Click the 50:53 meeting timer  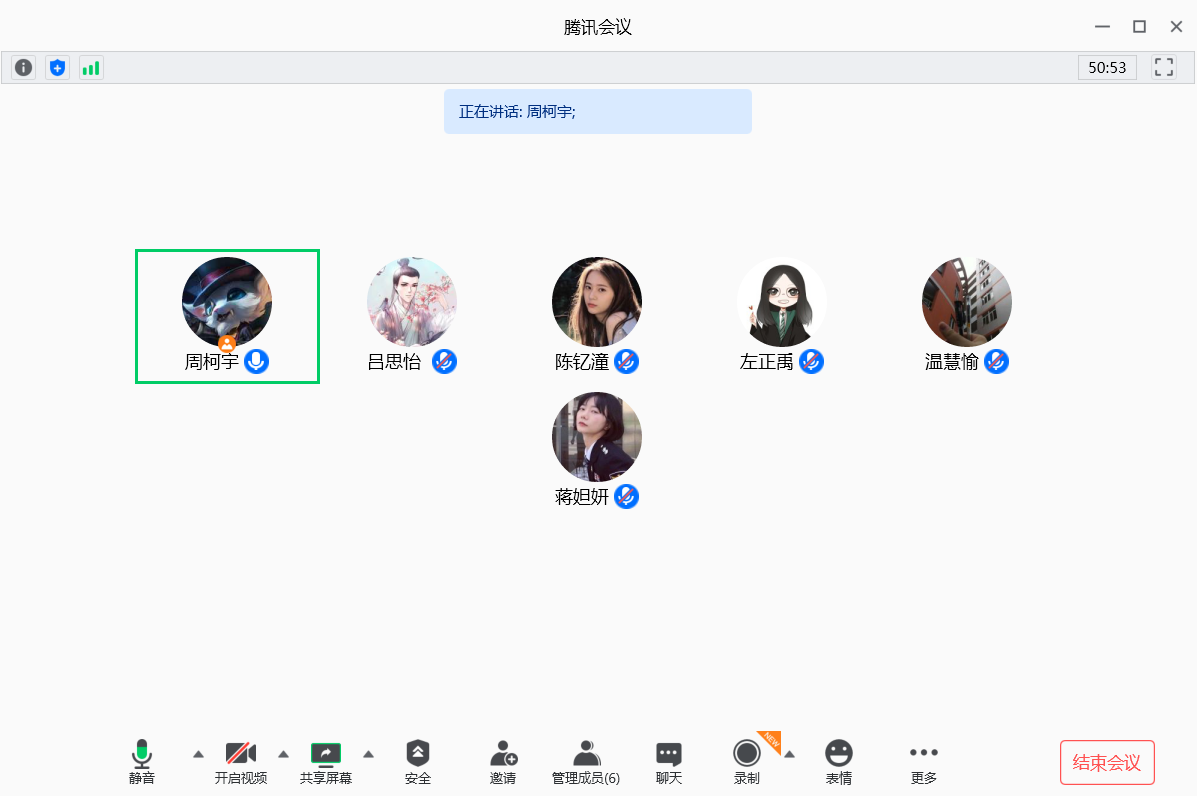click(x=1107, y=68)
